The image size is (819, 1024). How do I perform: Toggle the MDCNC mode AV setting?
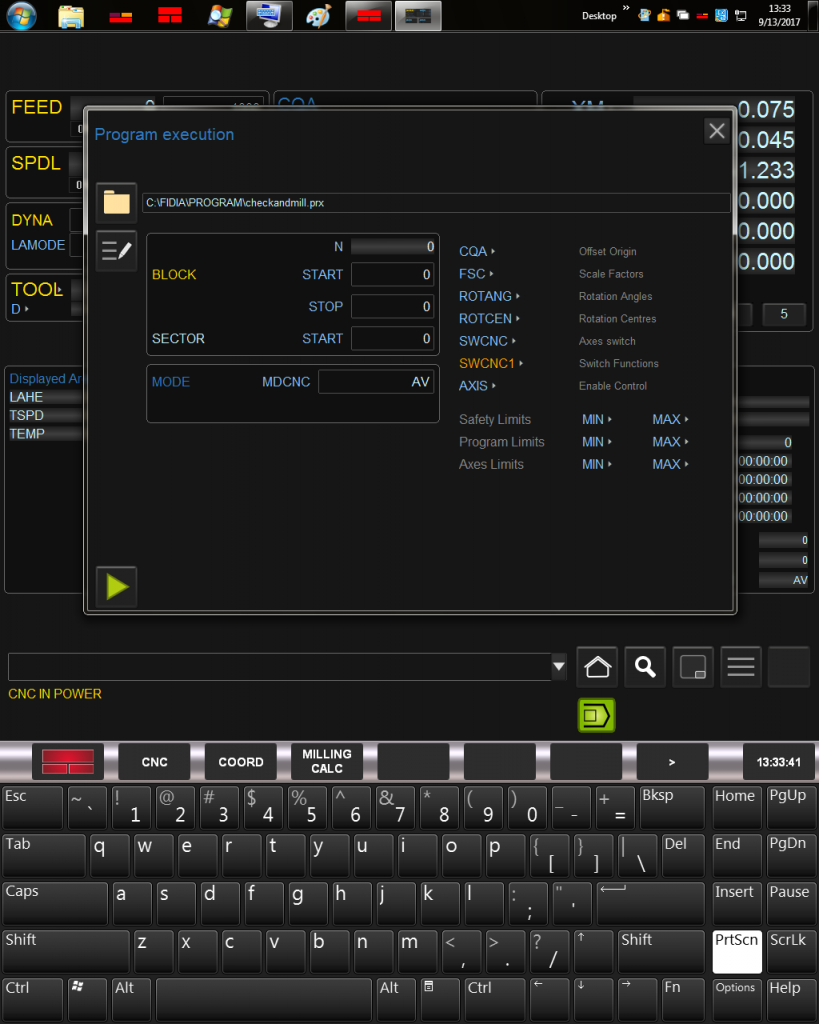pyautogui.click(x=376, y=381)
